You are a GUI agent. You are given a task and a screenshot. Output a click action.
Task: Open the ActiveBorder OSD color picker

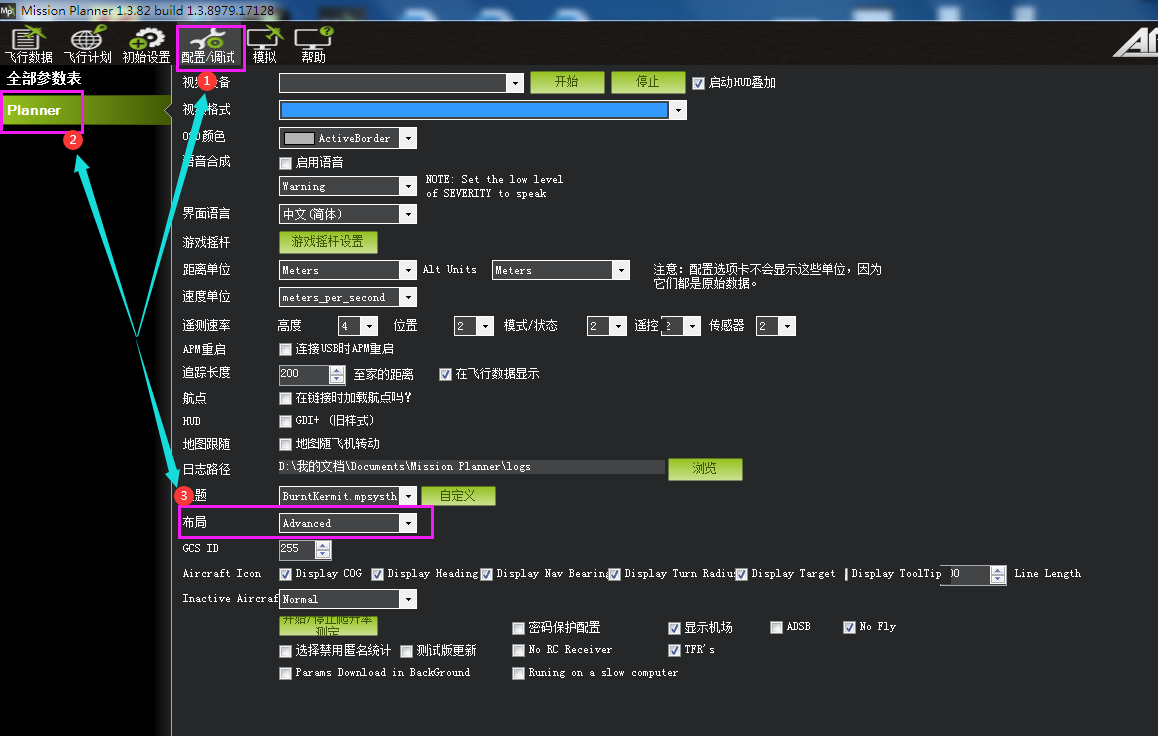347,138
